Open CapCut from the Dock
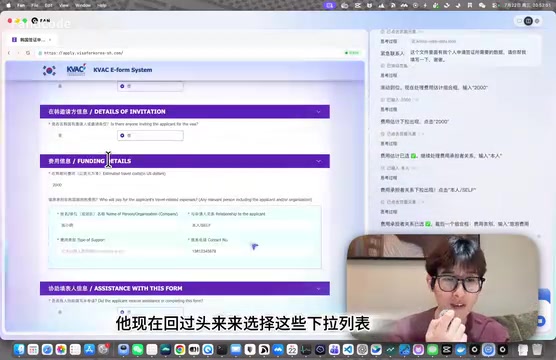556x360 pixels. pos(446,350)
